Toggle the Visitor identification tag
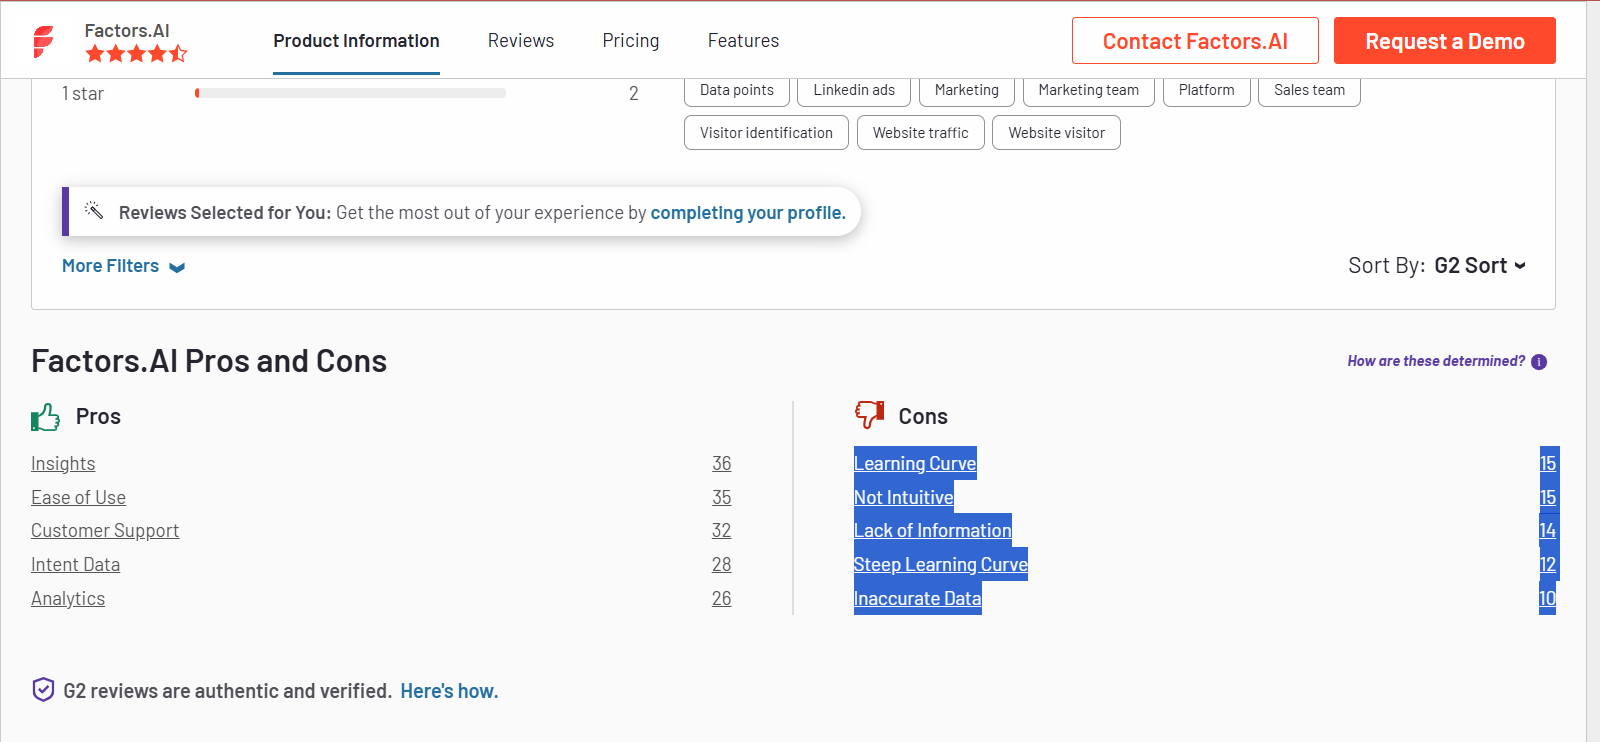This screenshot has width=1600, height=742. coord(766,133)
